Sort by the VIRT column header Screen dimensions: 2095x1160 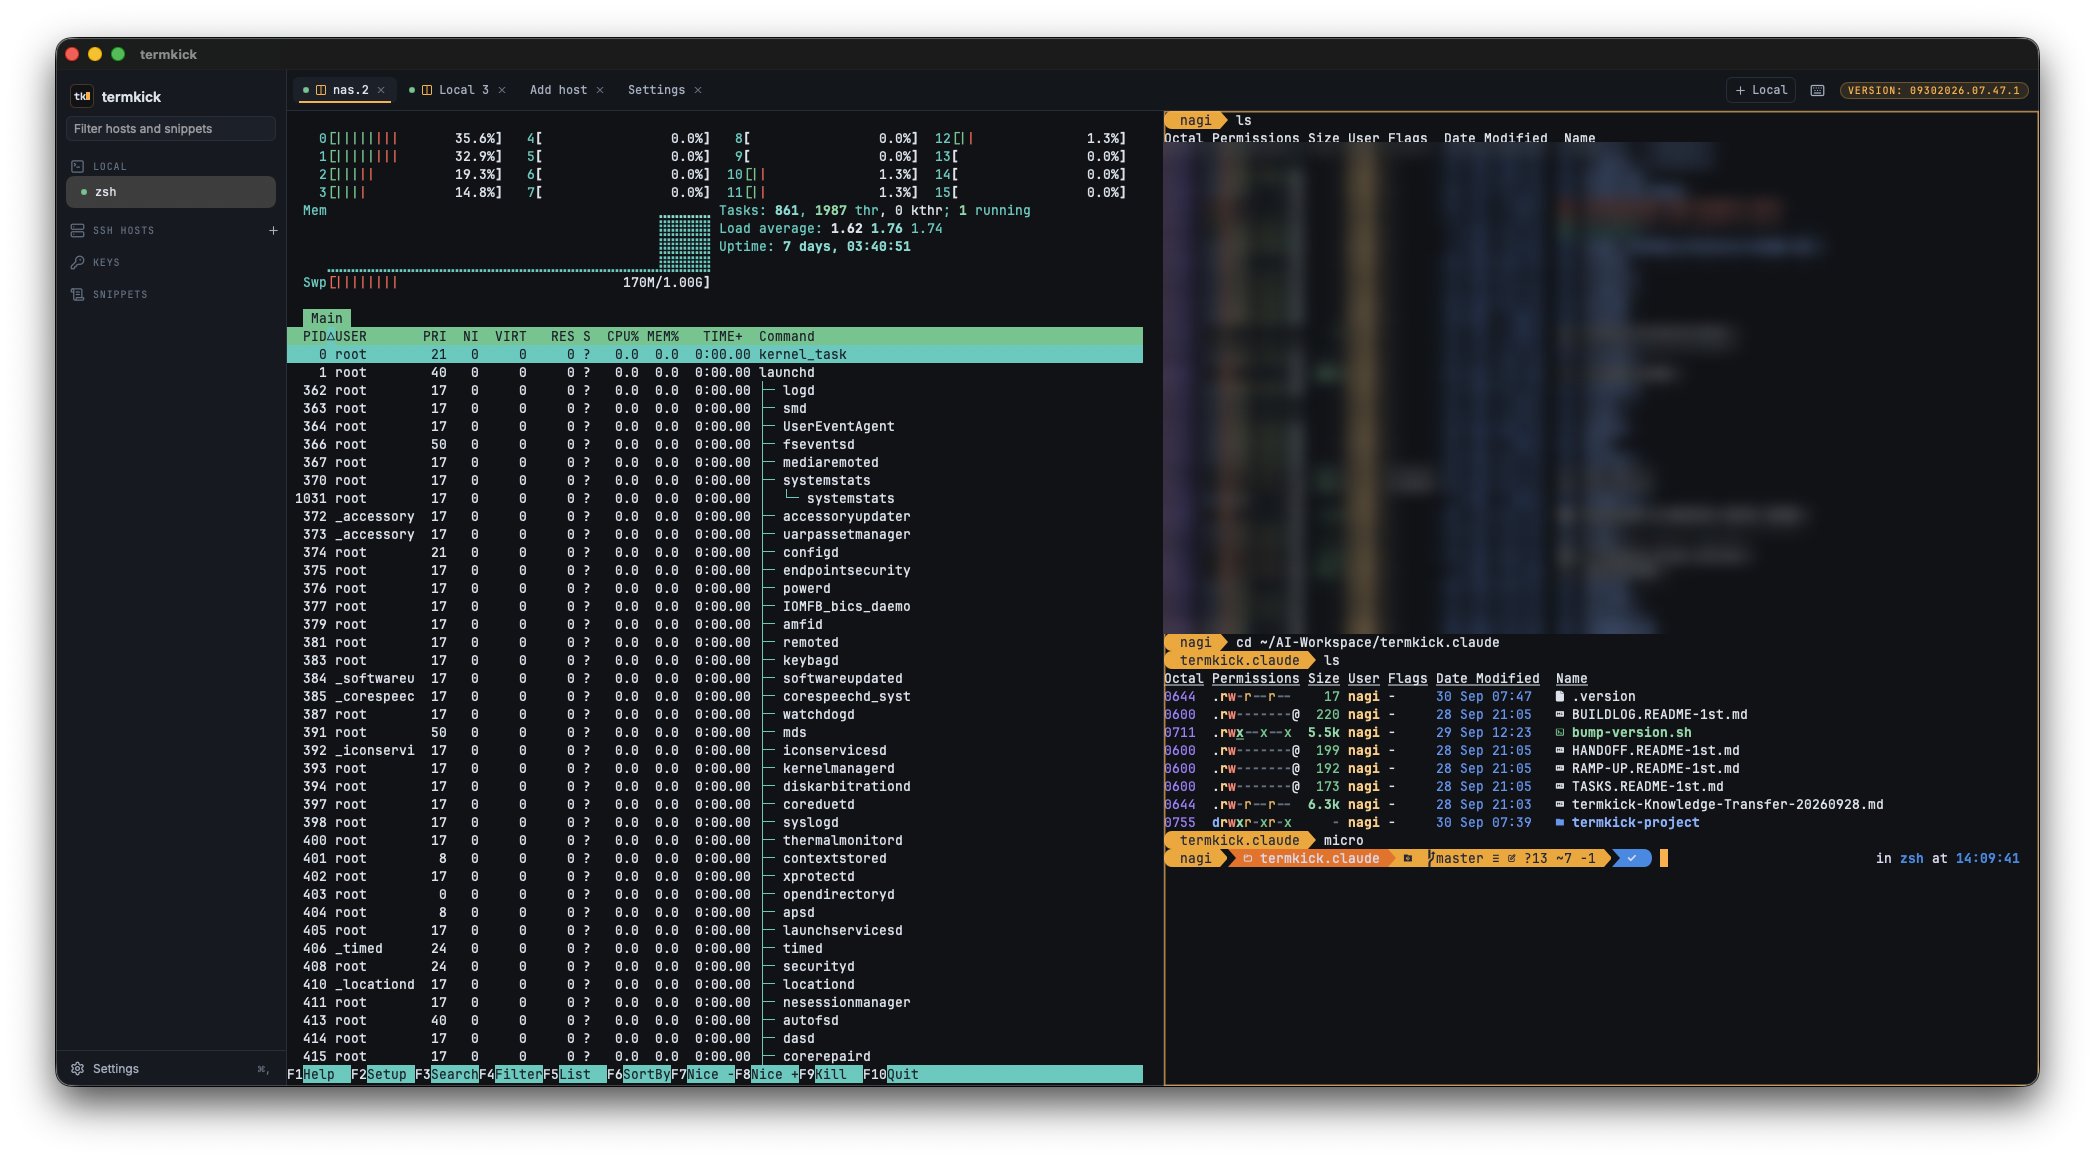(x=510, y=336)
